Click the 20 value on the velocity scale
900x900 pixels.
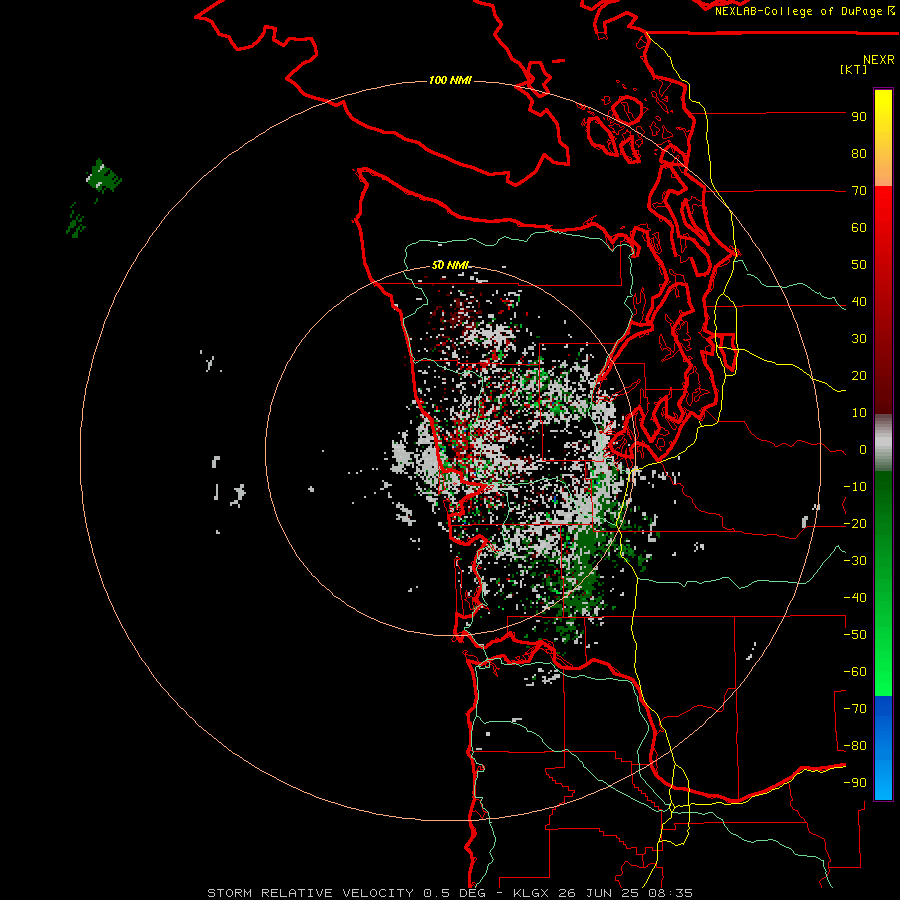(859, 375)
